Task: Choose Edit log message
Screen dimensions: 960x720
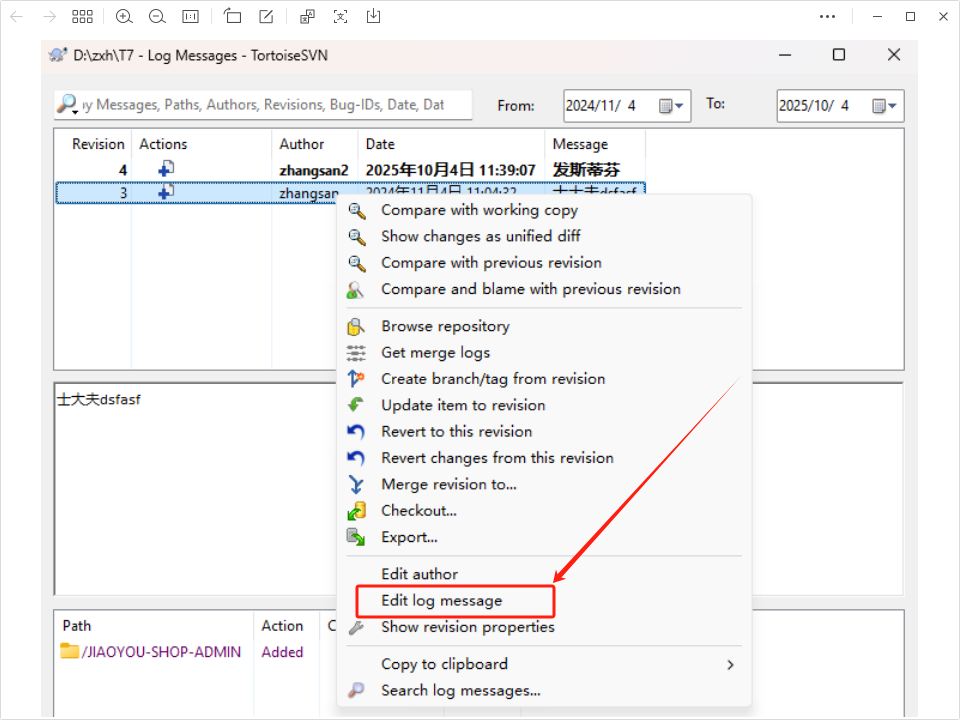Action: 544,601
